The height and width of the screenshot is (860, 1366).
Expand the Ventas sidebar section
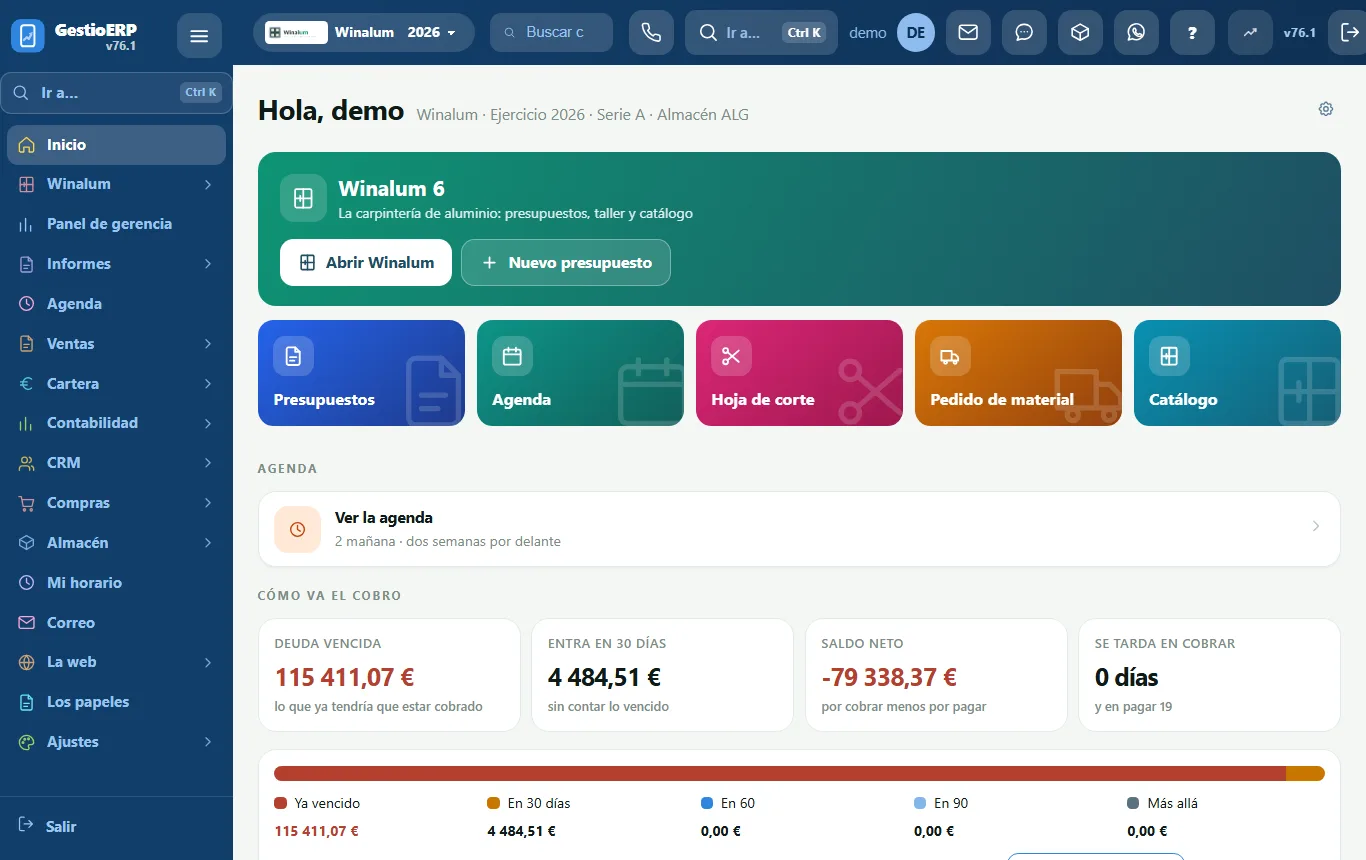[x=116, y=344]
